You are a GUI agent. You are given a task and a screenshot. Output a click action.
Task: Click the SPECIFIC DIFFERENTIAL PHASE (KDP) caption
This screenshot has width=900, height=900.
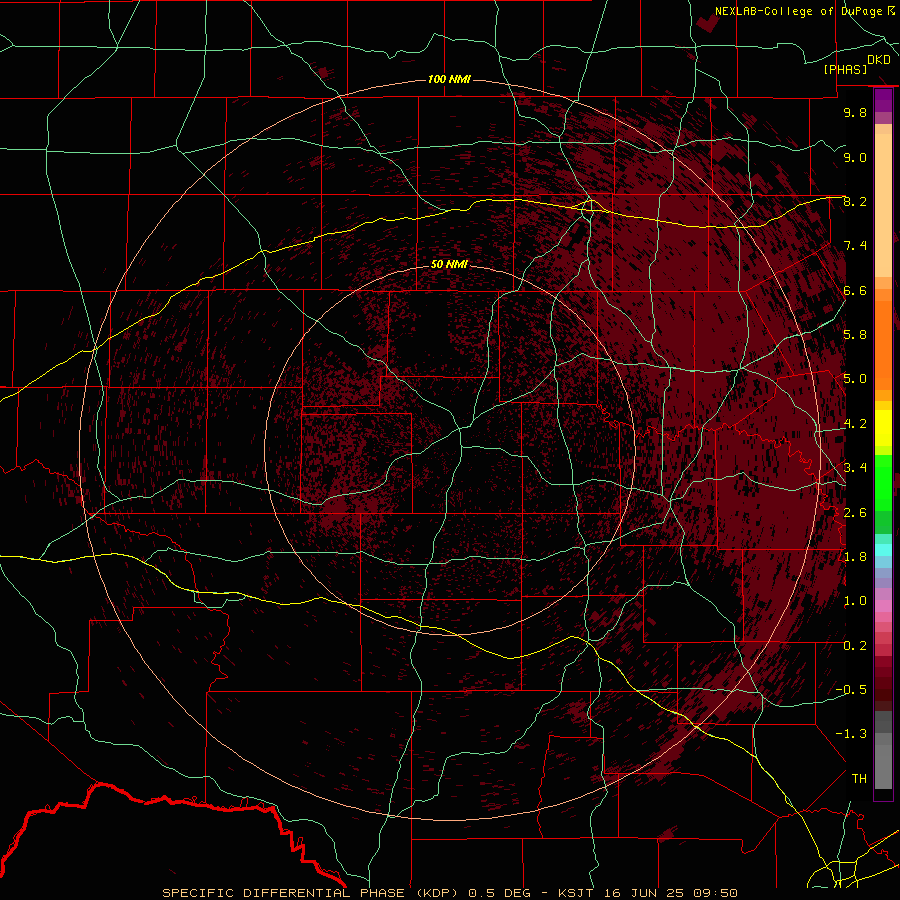[x=311, y=893]
